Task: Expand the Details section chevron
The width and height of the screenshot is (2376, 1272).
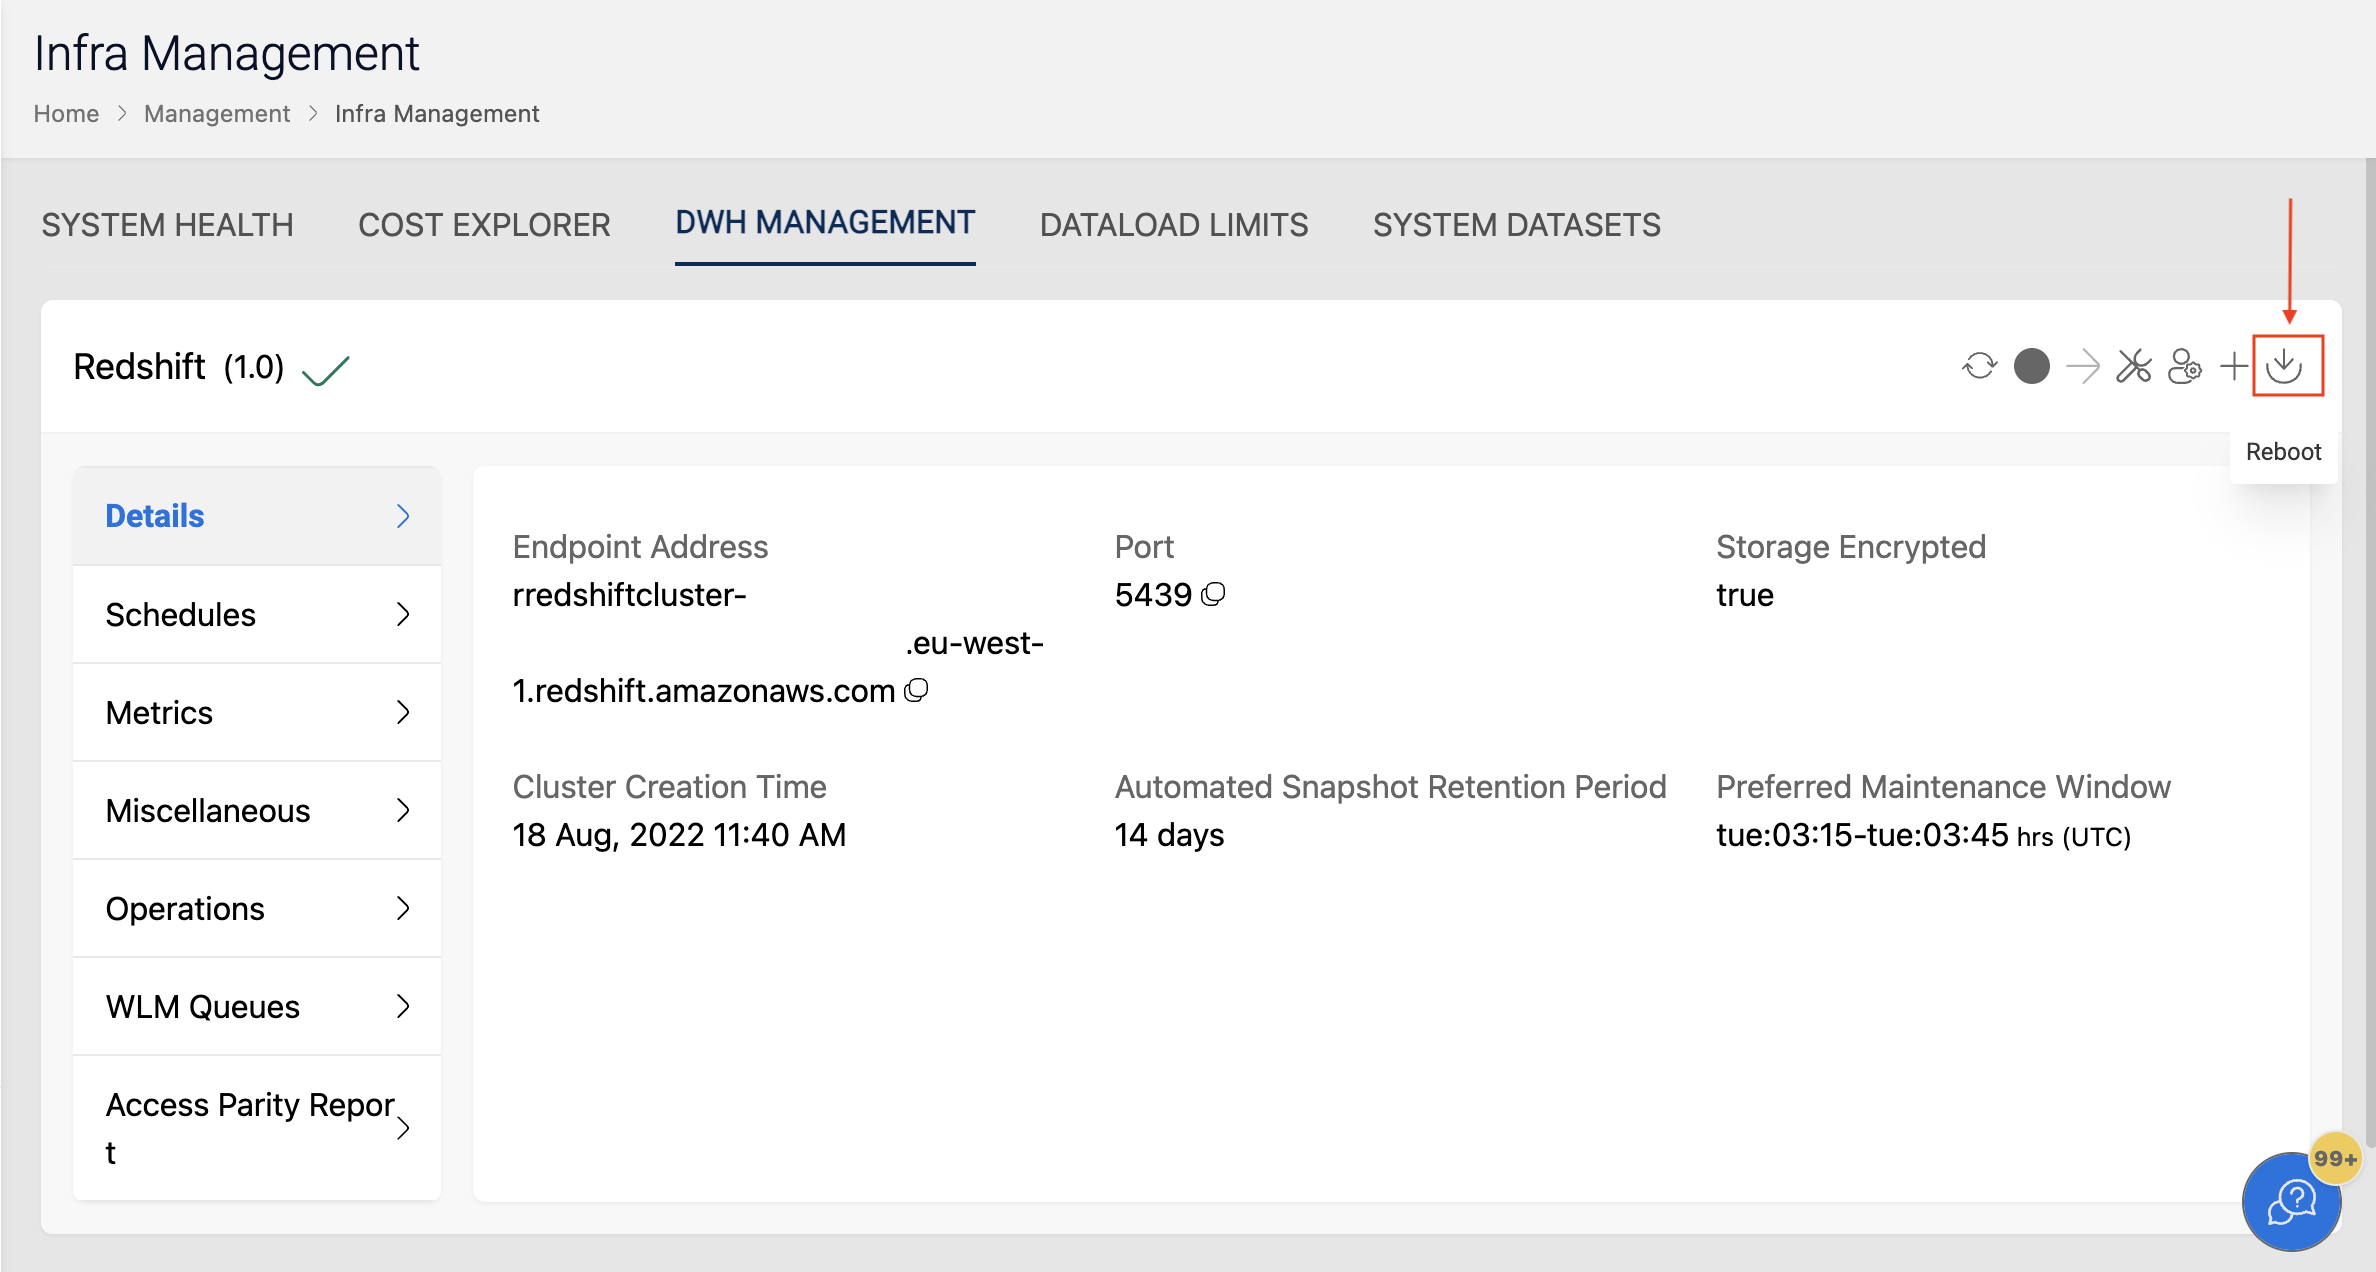Action: tap(403, 516)
